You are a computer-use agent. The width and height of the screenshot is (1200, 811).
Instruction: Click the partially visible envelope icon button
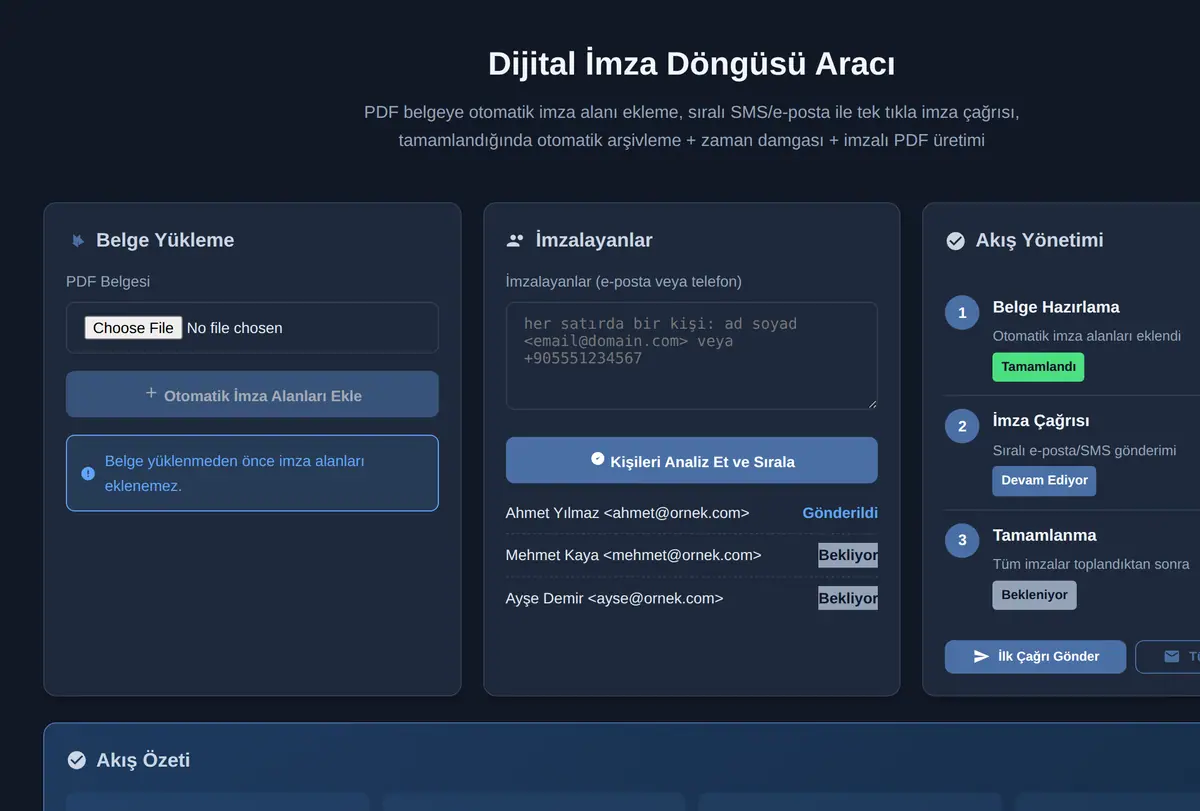coord(1168,657)
